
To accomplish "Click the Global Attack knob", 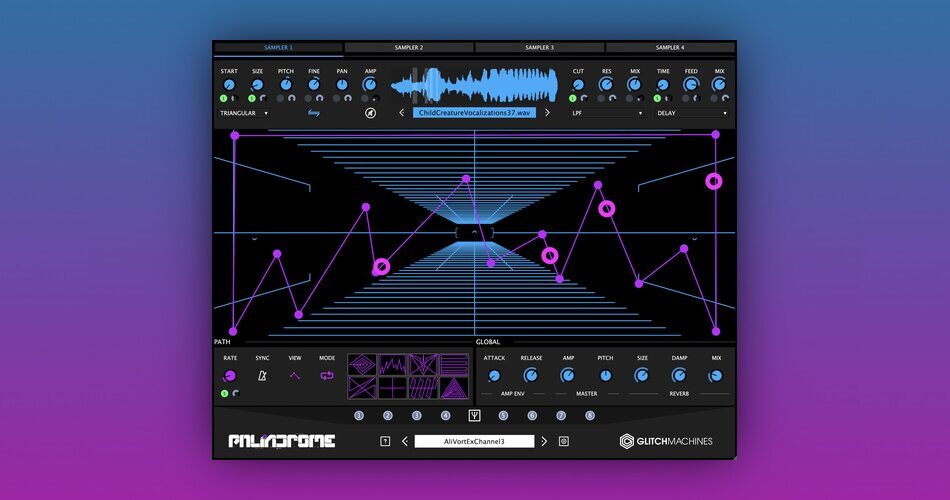I will click(x=494, y=376).
